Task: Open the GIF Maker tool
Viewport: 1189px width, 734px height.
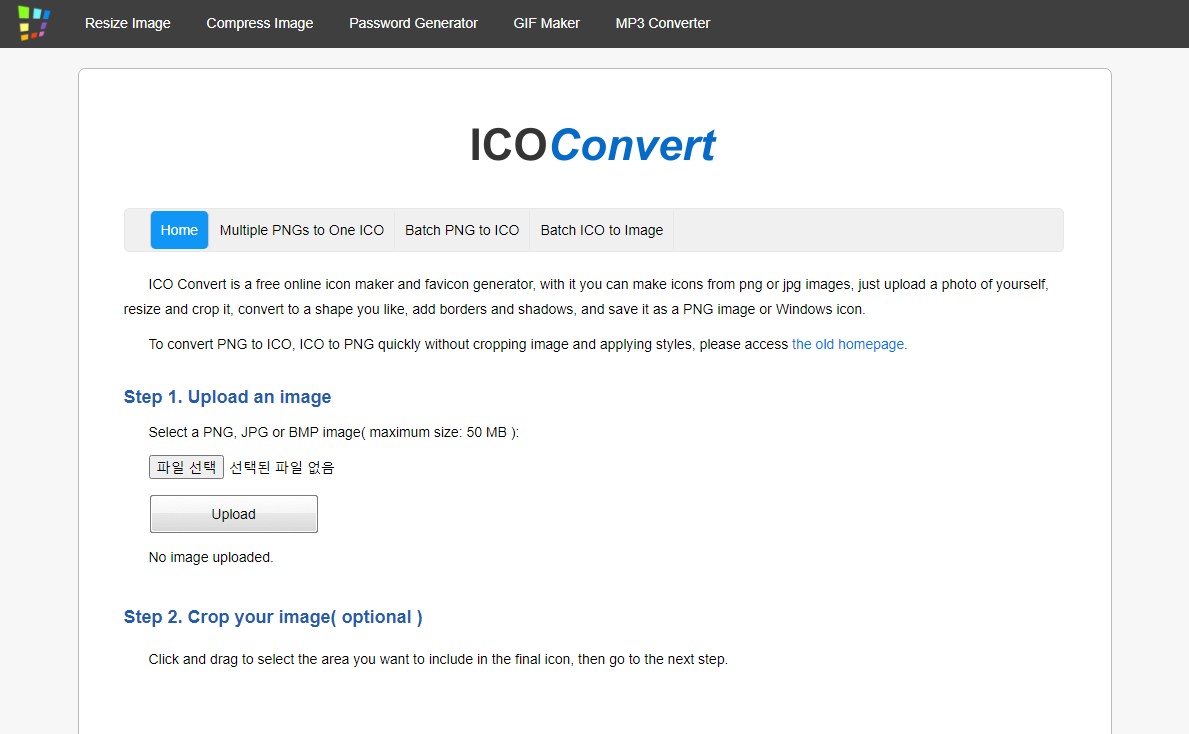Action: click(546, 24)
